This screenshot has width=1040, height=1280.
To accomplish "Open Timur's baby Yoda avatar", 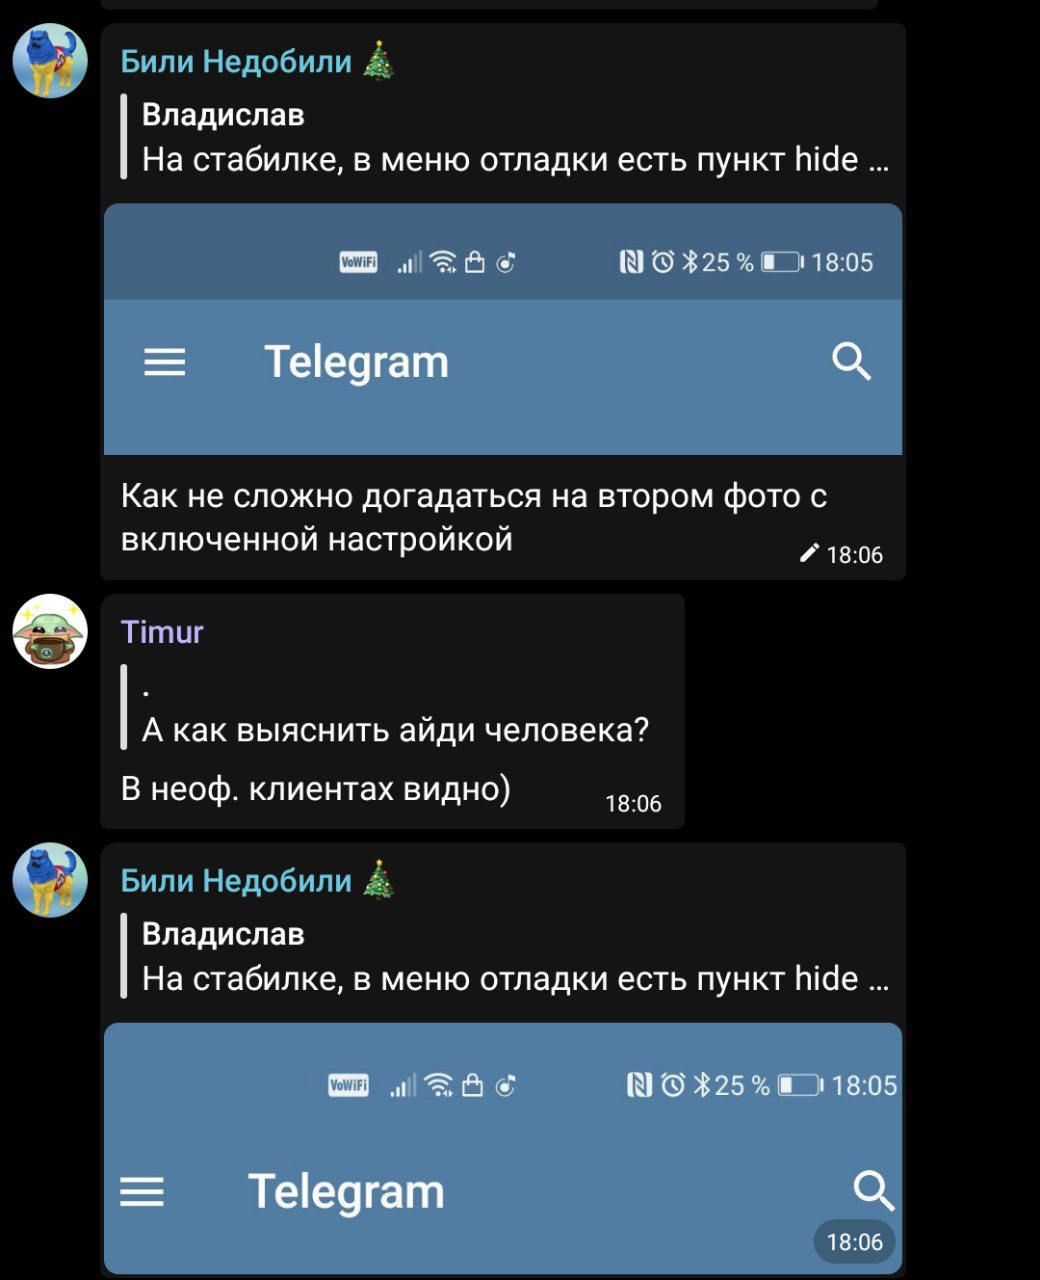I will click(x=50, y=631).
